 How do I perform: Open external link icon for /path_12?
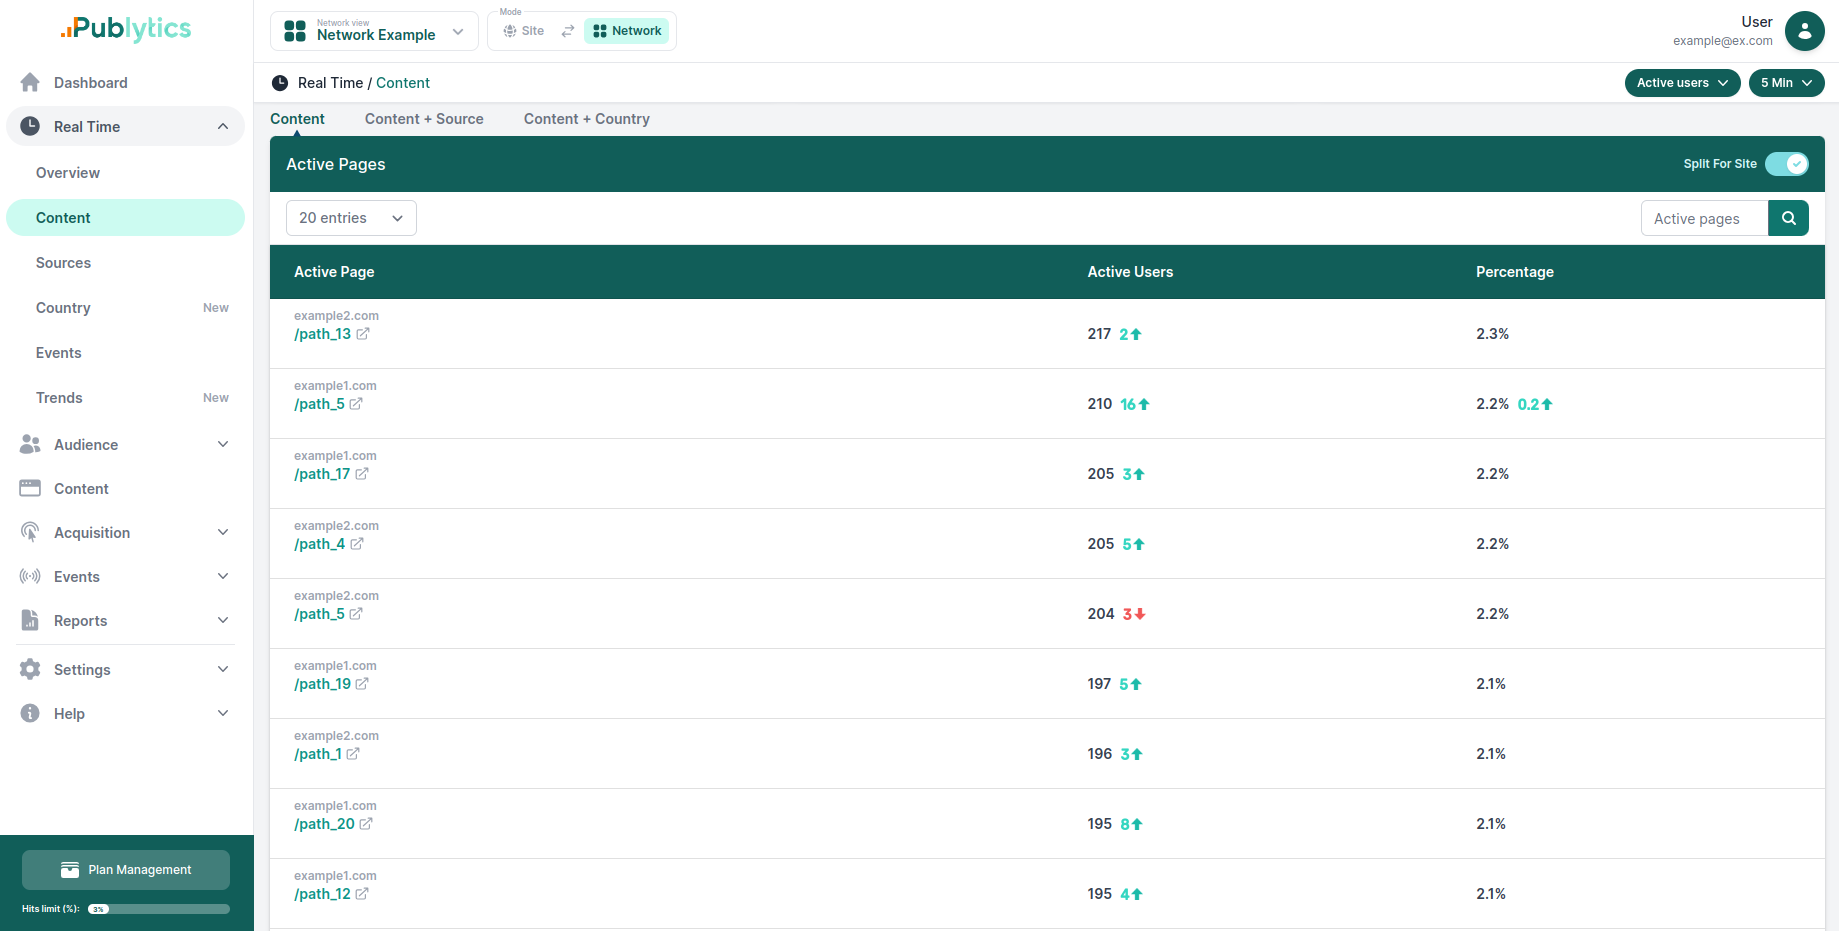tap(362, 894)
